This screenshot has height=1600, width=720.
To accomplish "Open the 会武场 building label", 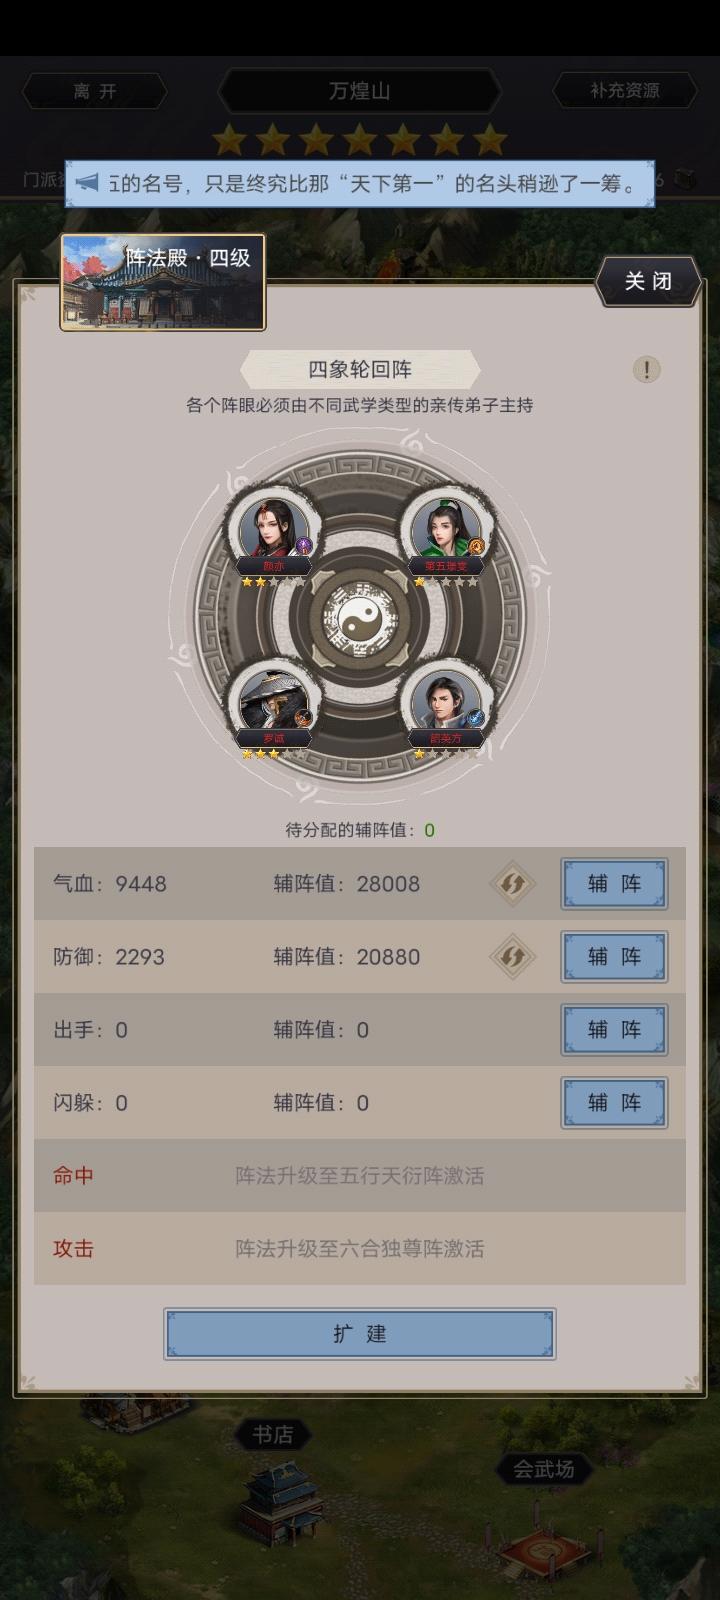I will (544, 1469).
